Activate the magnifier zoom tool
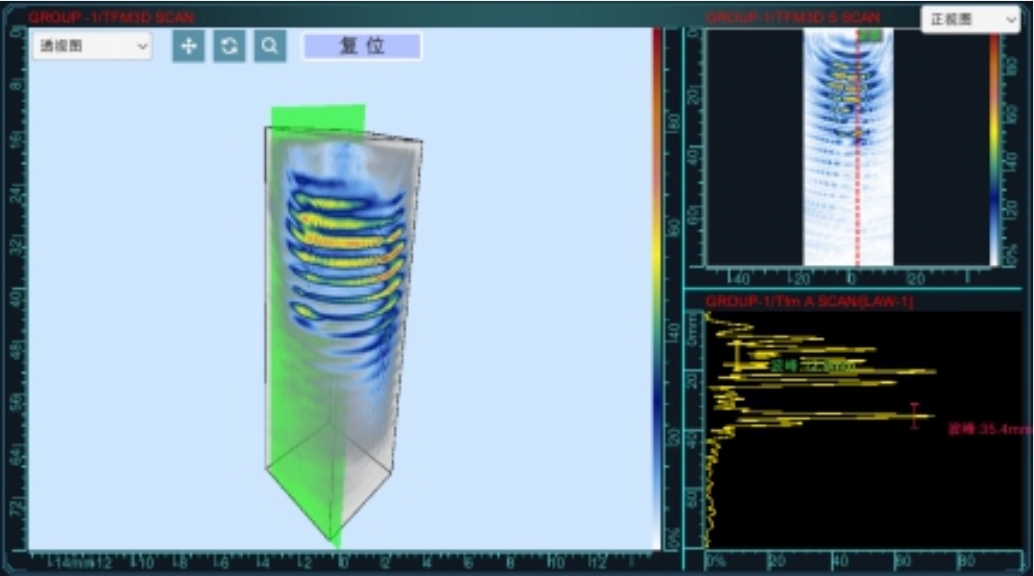This screenshot has height=576, width=1034. pyautogui.click(x=270, y=46)
